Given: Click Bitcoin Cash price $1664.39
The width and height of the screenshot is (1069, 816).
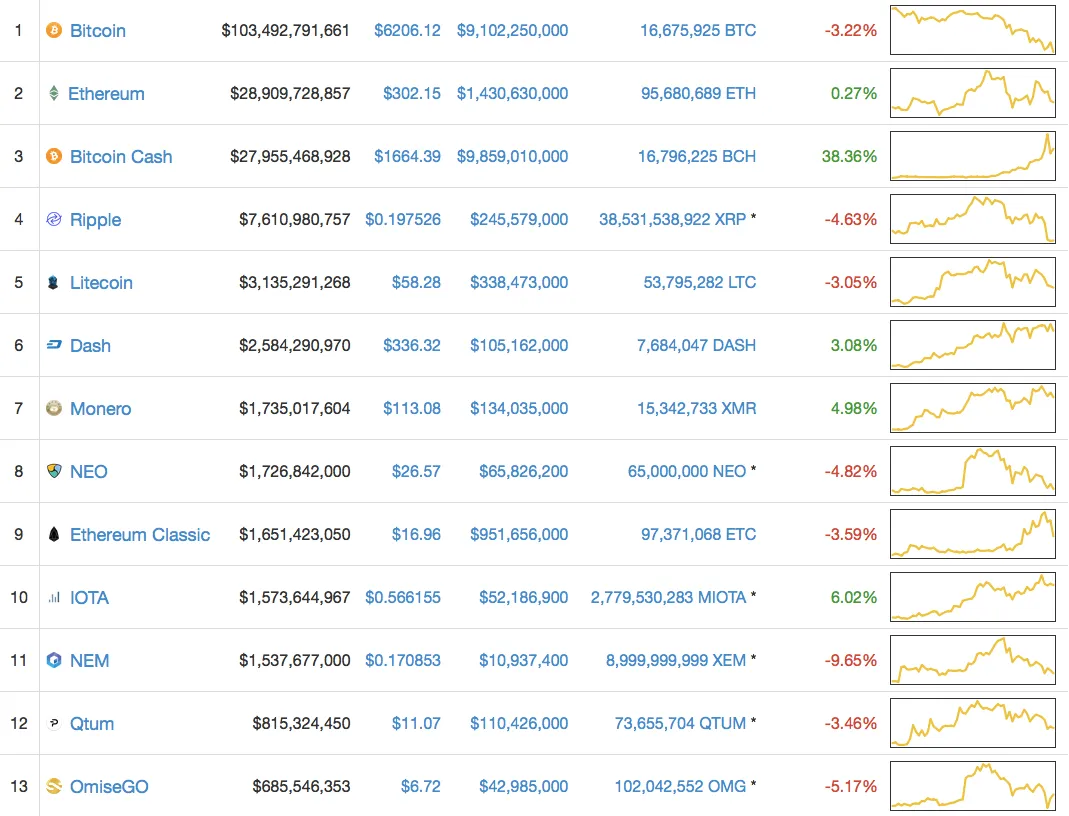Looking at the screenshot, I should click(x=407, y=156).
